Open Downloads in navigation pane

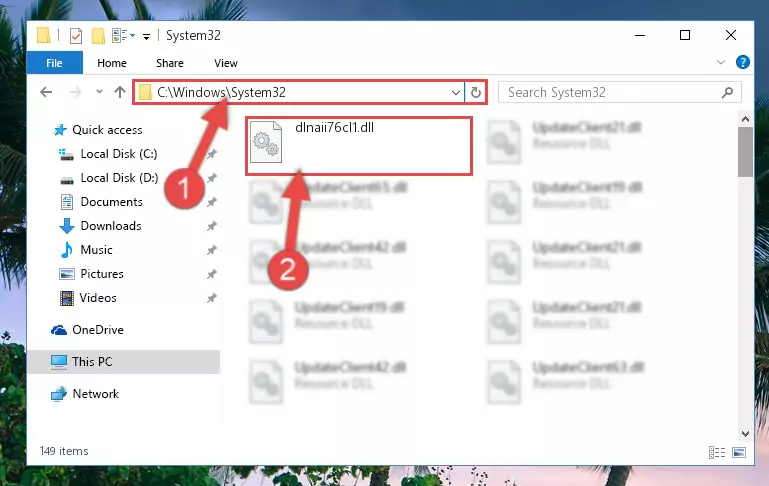coord(111,226)
